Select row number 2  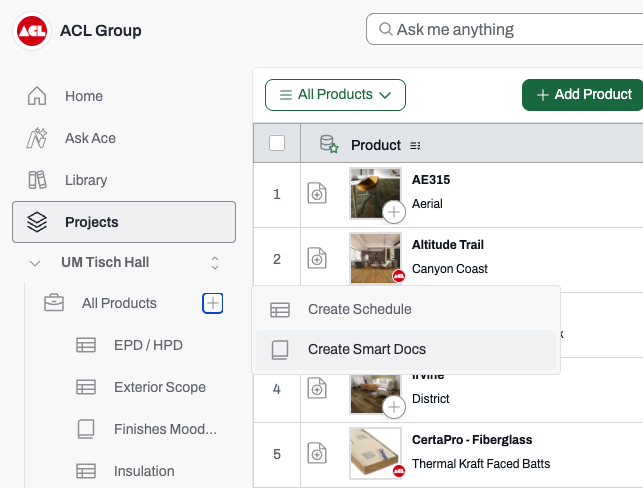277,259
